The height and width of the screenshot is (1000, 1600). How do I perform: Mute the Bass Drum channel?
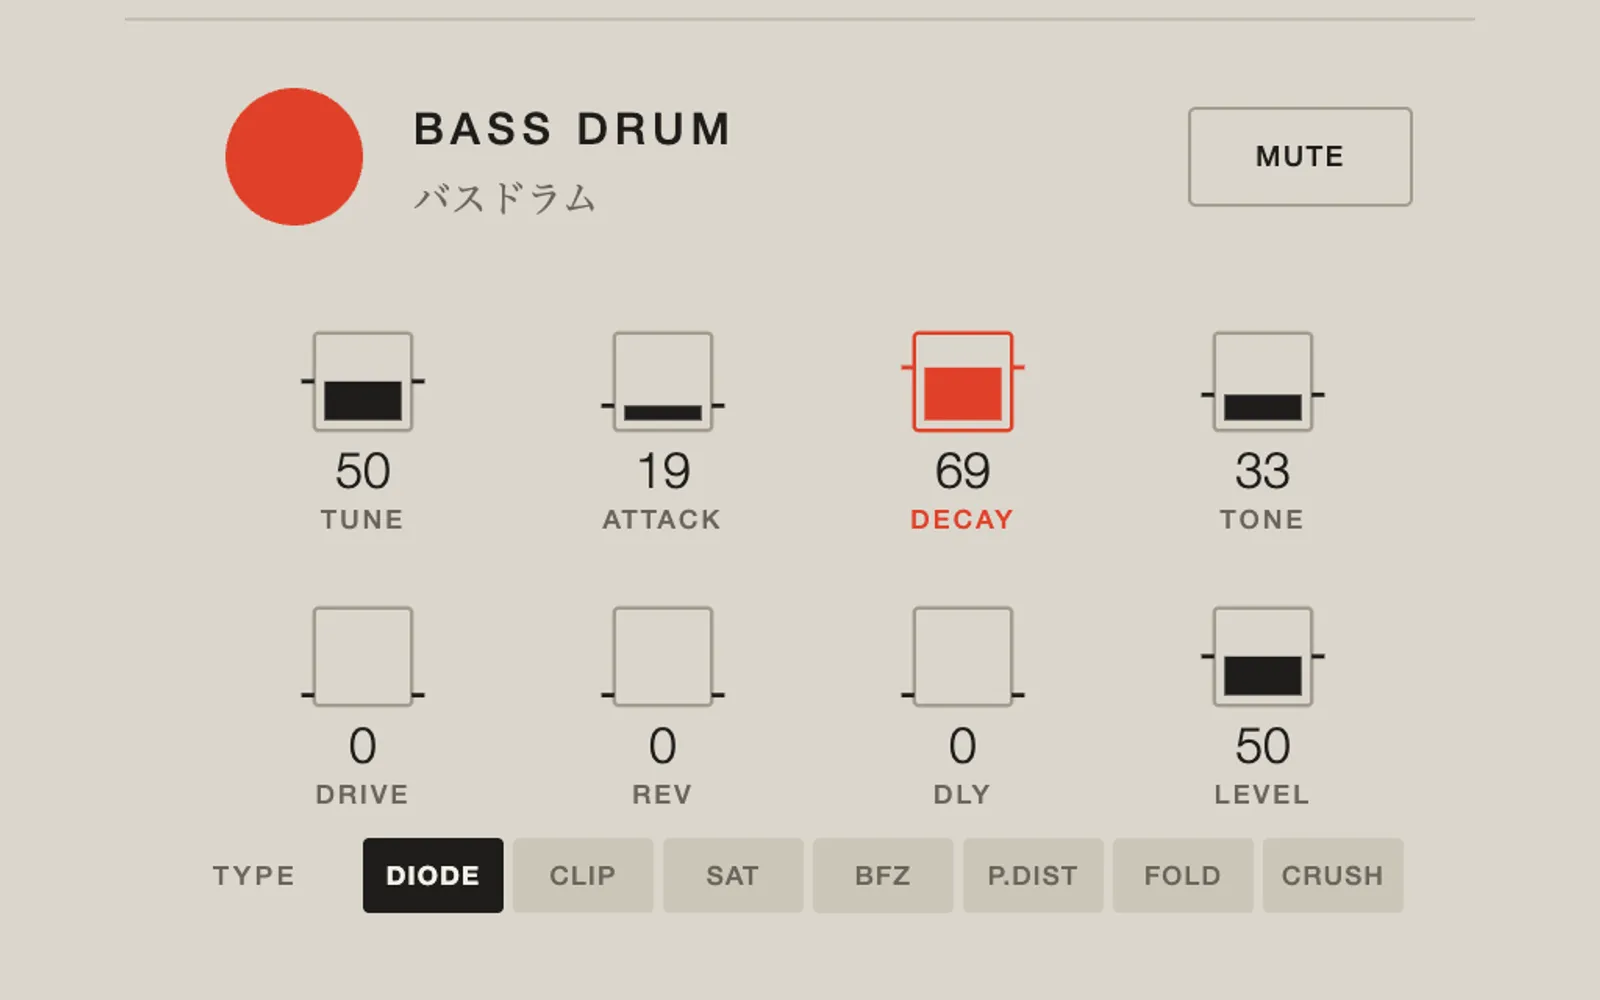pyautogui.click(x=1300, y=157)
